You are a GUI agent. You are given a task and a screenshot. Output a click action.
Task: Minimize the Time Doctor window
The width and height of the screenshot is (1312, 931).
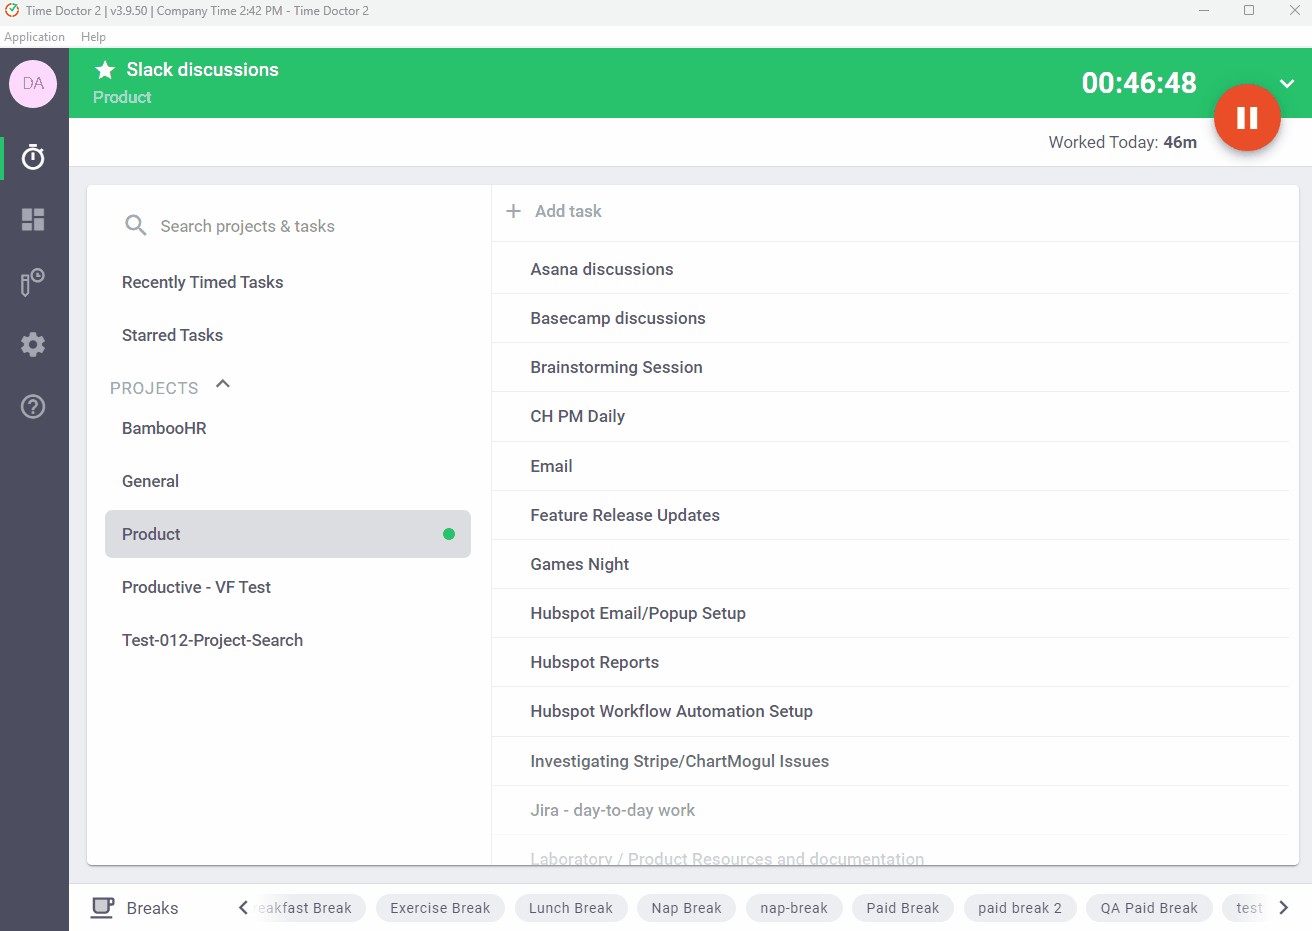[1204, 11]
